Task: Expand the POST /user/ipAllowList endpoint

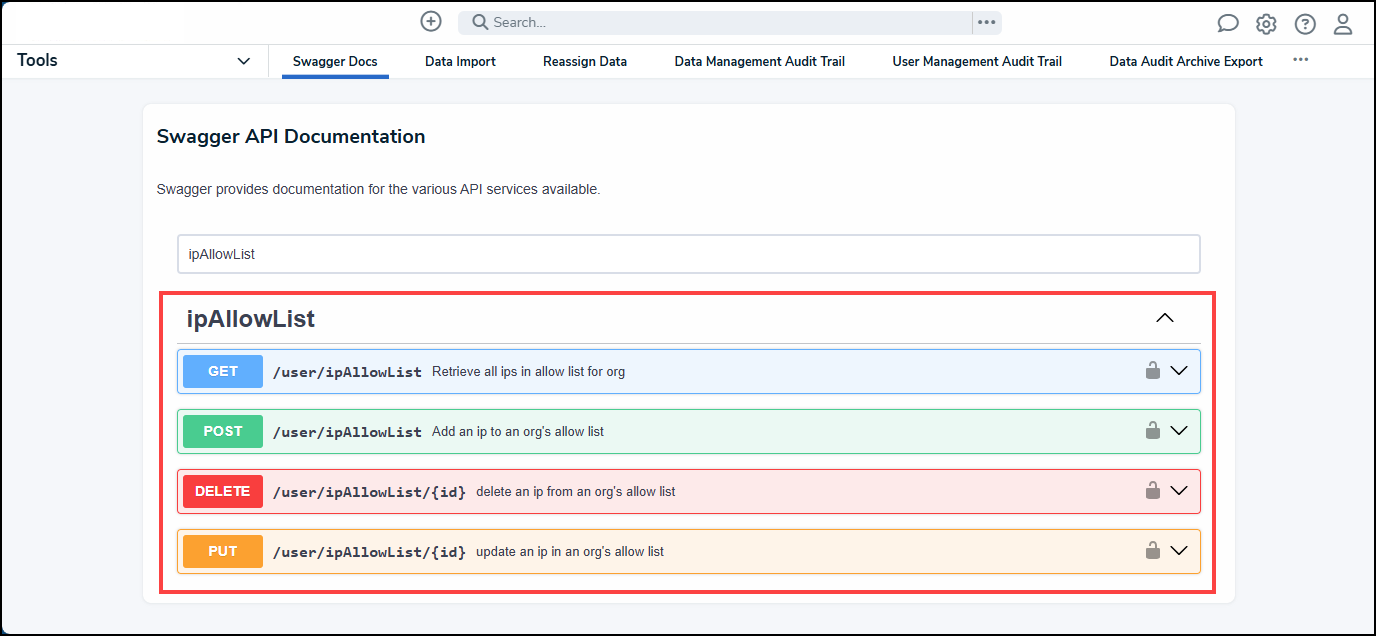Action: tap(1179, 430)
